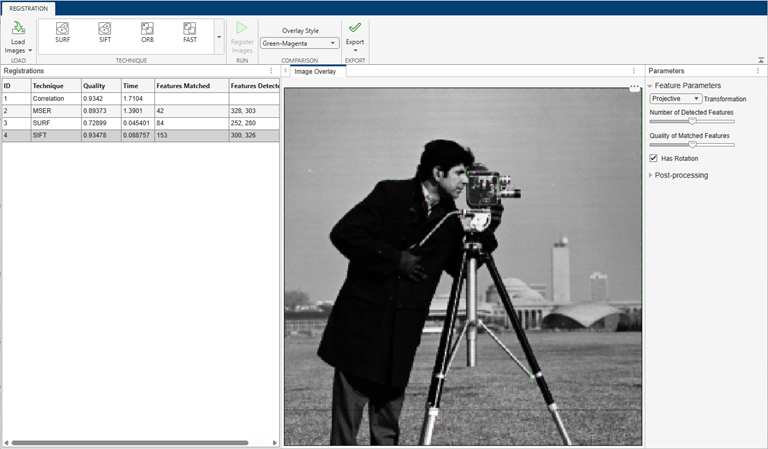This screenshot has height=449, width=768.
Task: Click the Register Images play icon
Action: [241, 27]
